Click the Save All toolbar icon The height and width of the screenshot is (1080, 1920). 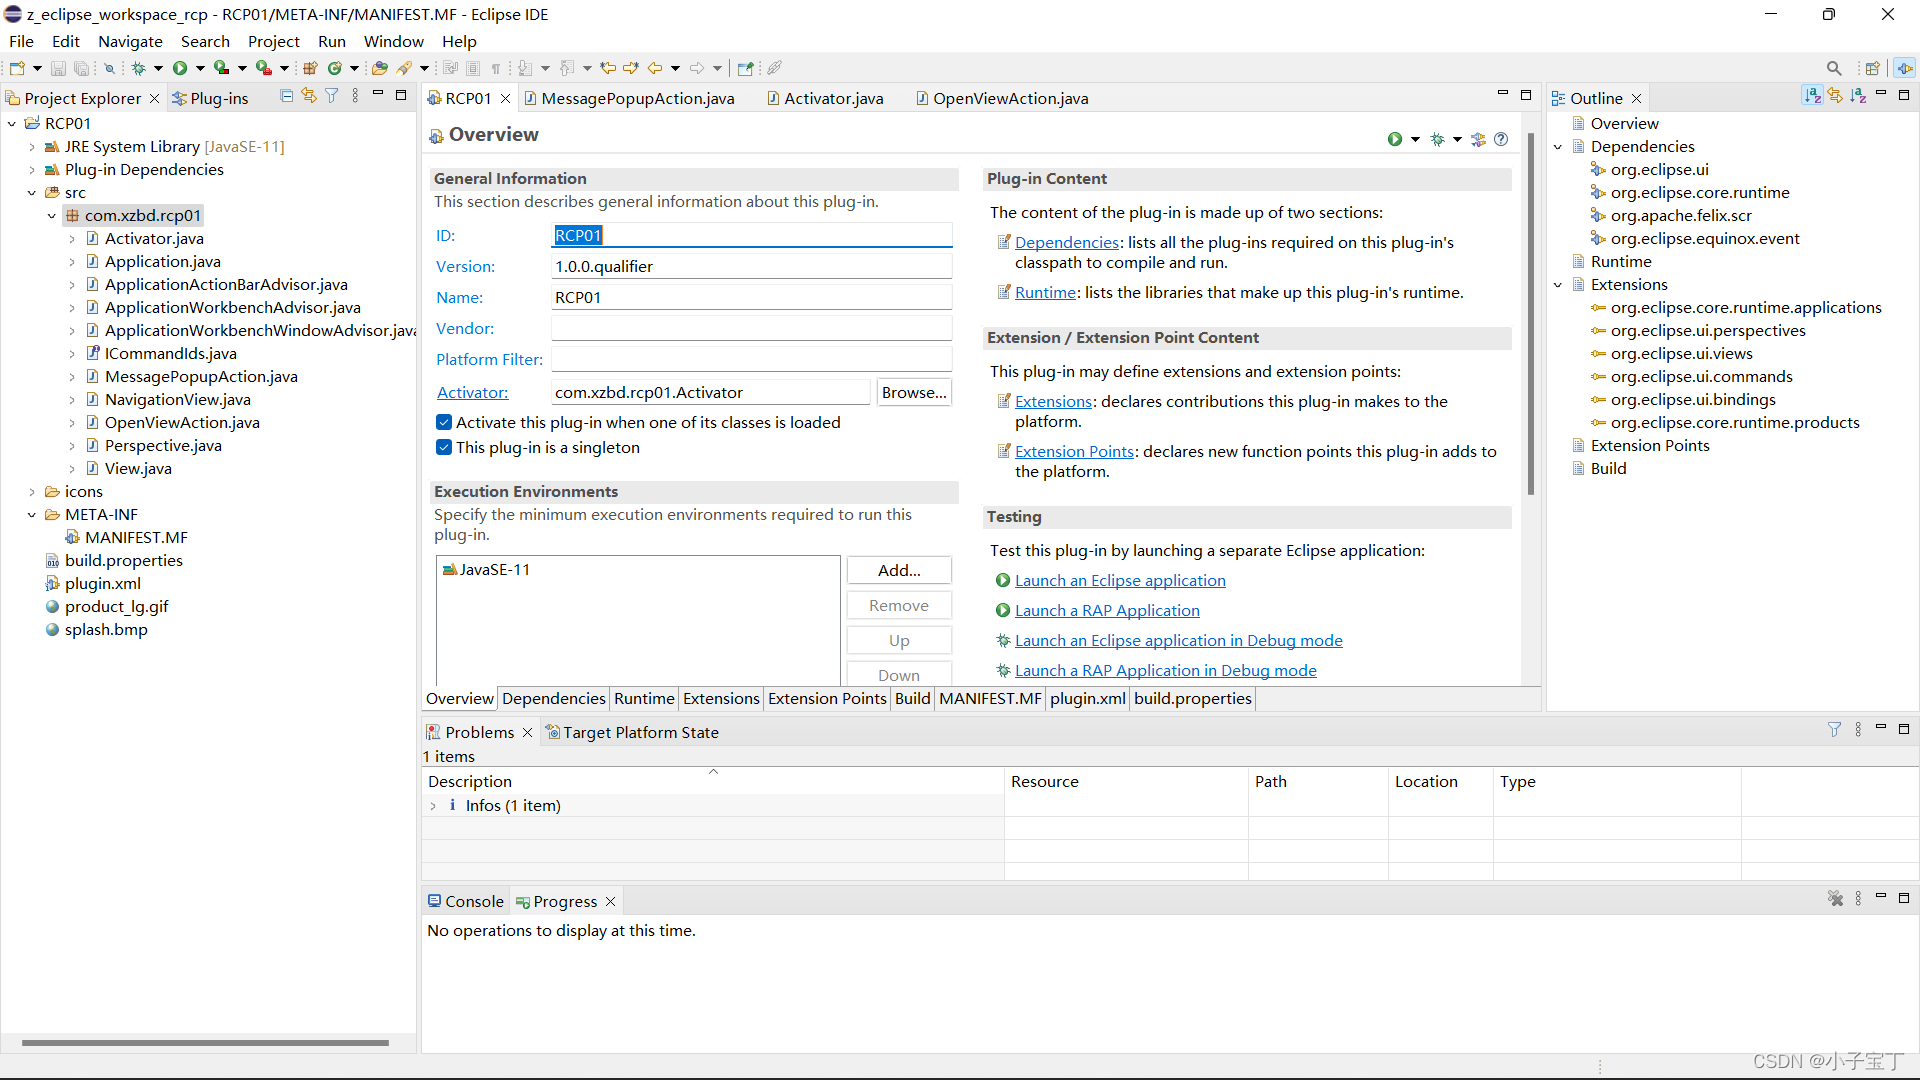(x=81, y=68)
